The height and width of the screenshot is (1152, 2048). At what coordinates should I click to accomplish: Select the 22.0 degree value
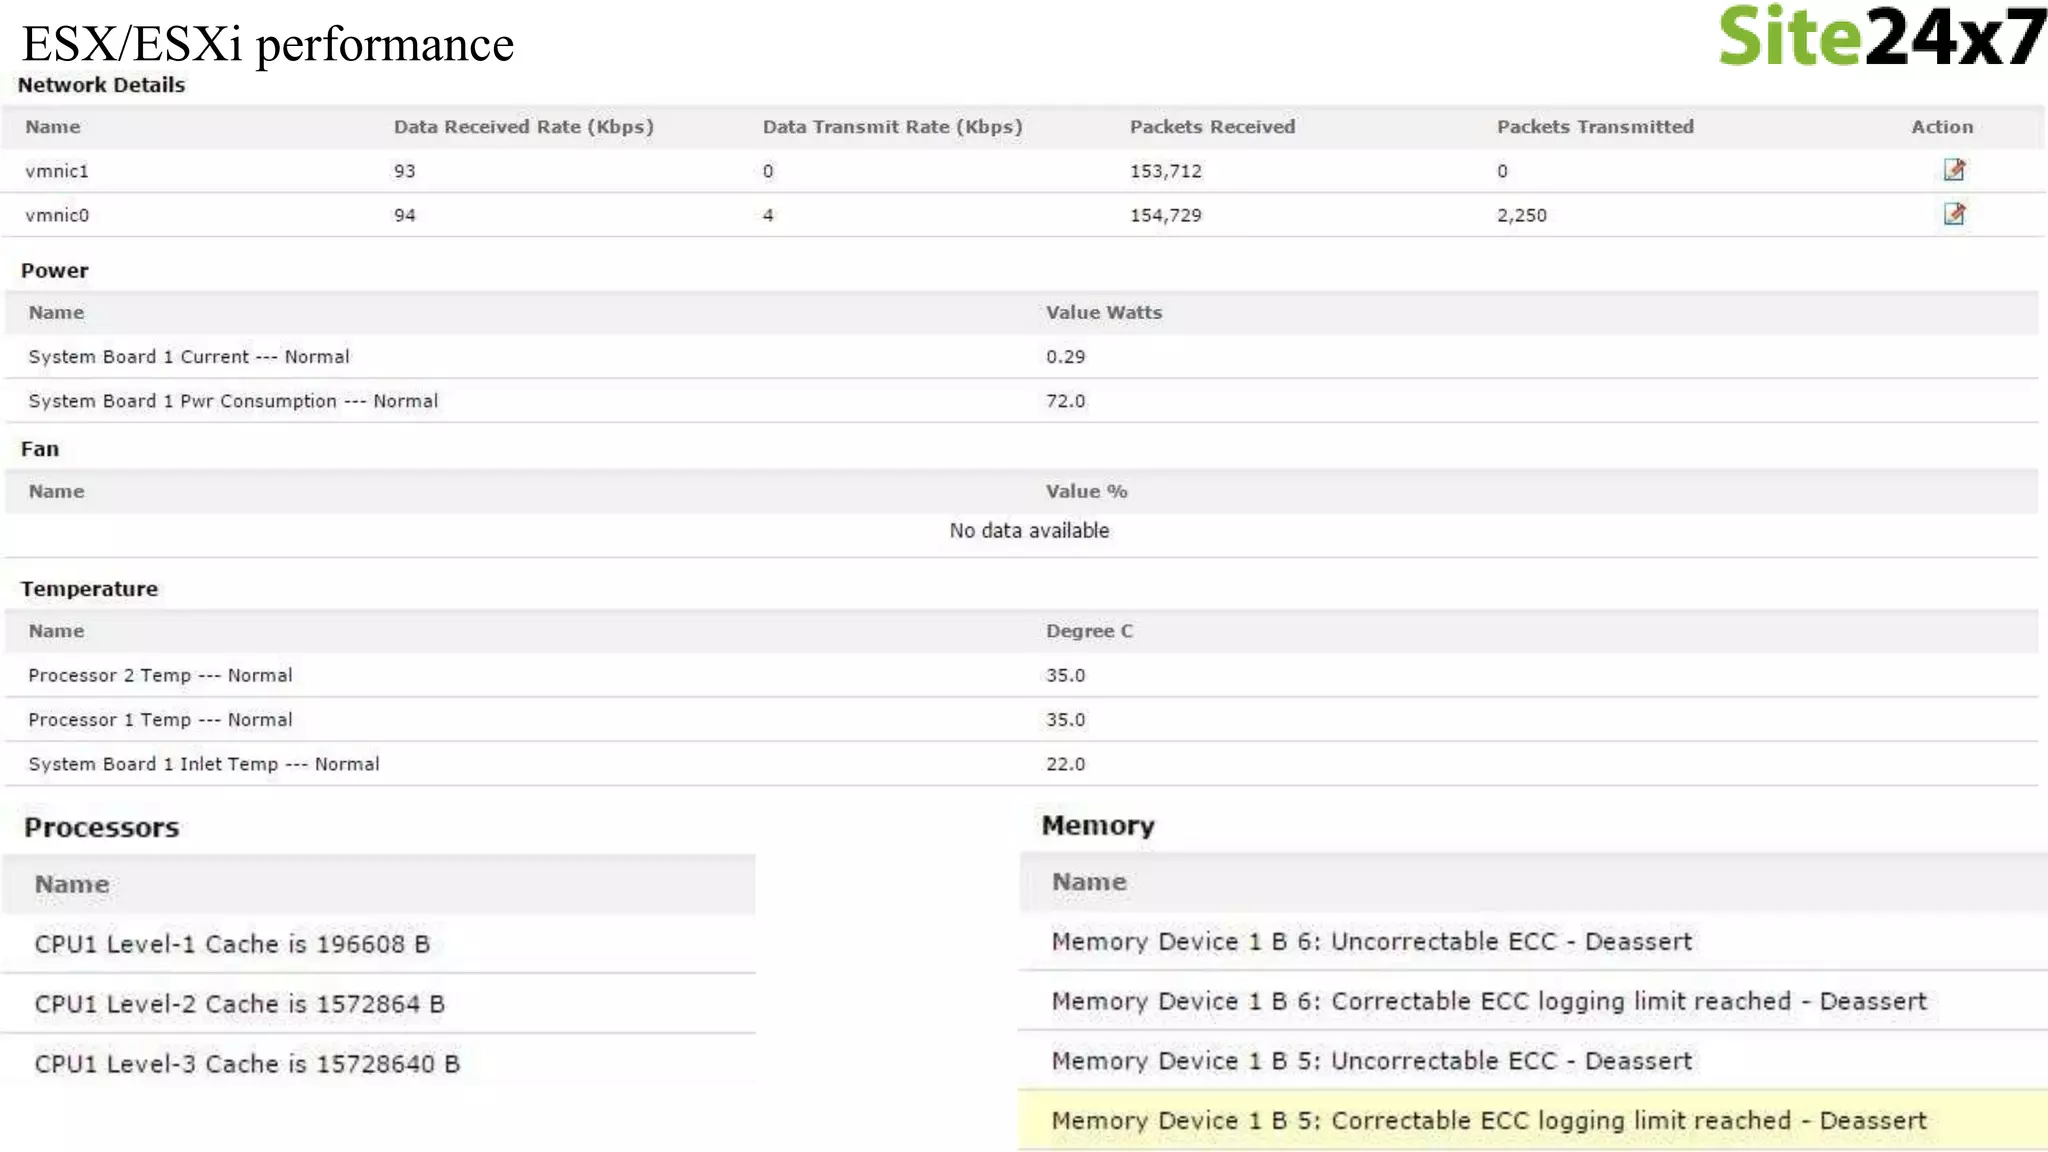pyautogui.click(x=1065, y=764)
